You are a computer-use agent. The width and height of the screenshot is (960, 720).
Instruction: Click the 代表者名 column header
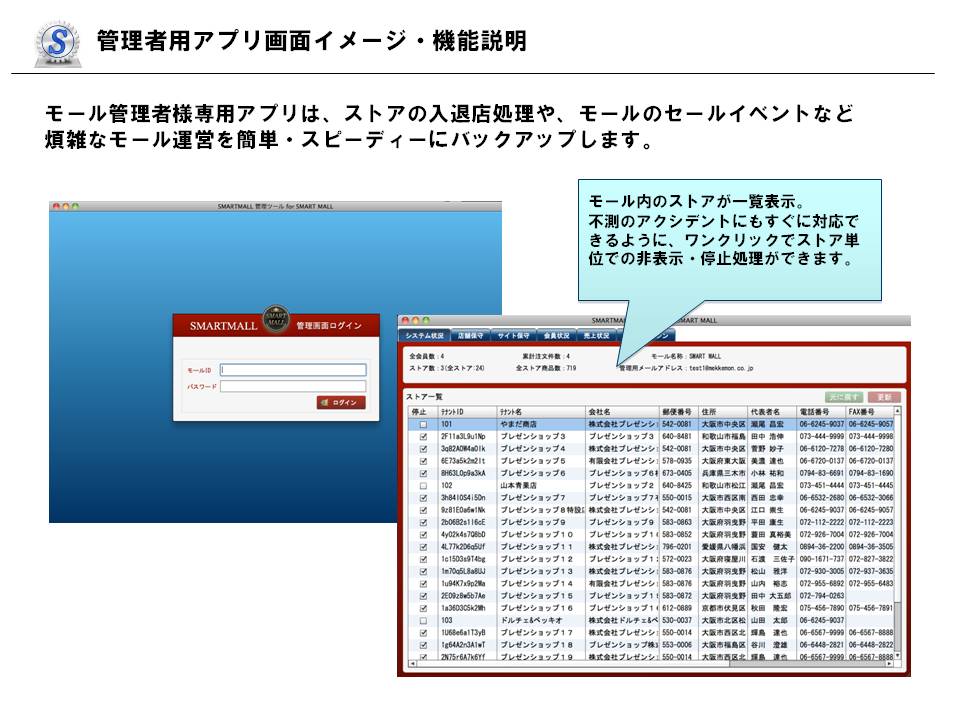coord(772,412)
